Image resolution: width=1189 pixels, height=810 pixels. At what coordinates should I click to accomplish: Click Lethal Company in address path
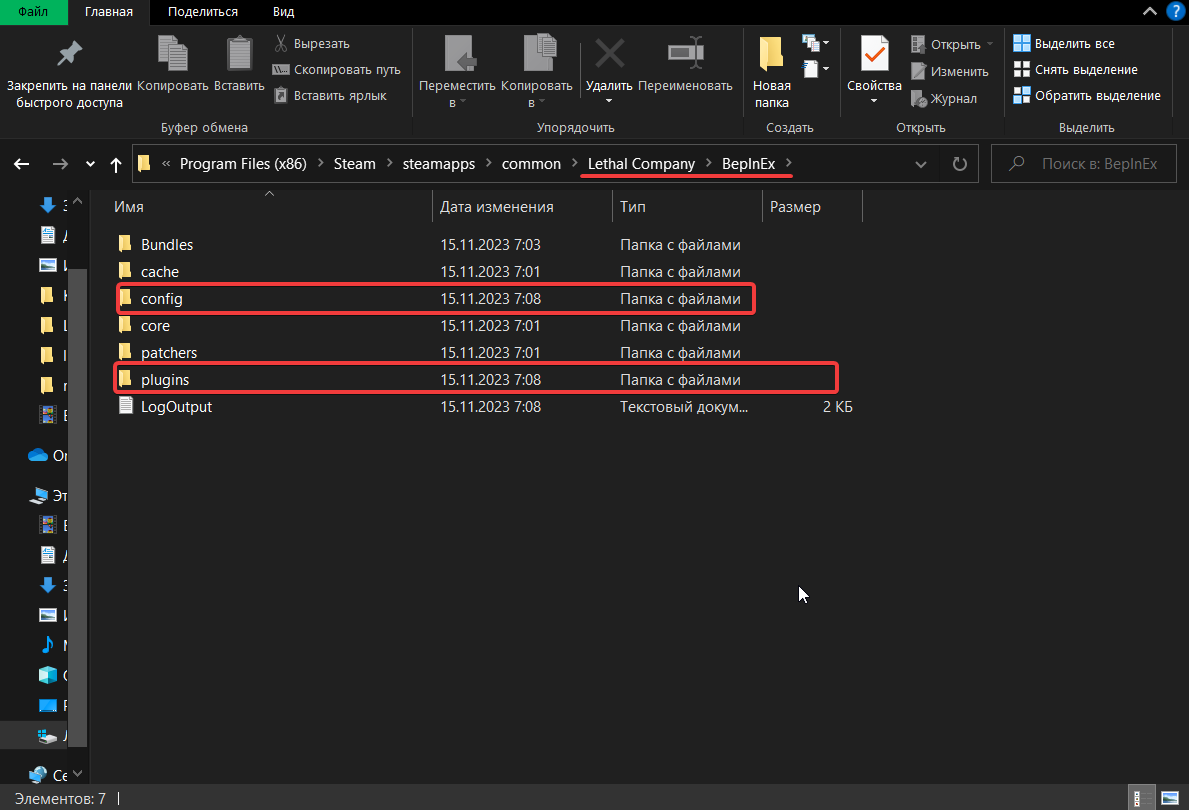click(641, 164)
